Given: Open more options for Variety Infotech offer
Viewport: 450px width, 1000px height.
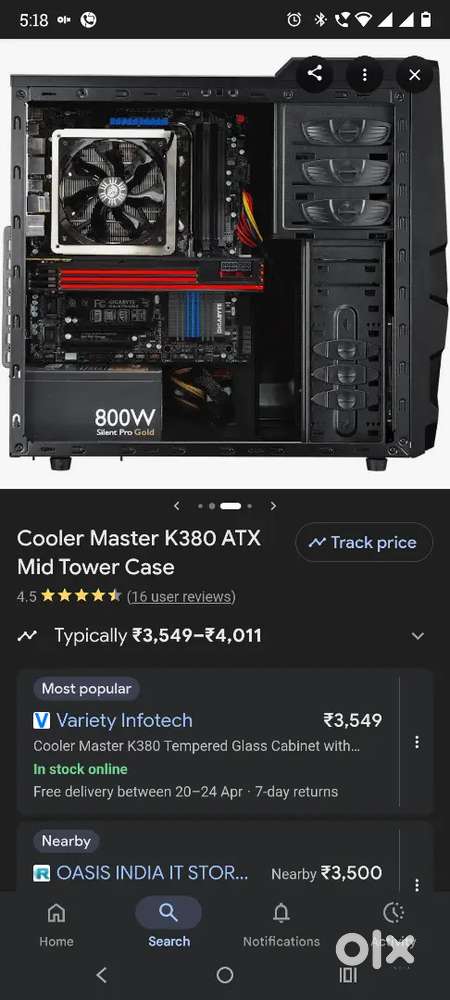Looking at the screenshot, I should pyautogui.click(x=417, y=742).
